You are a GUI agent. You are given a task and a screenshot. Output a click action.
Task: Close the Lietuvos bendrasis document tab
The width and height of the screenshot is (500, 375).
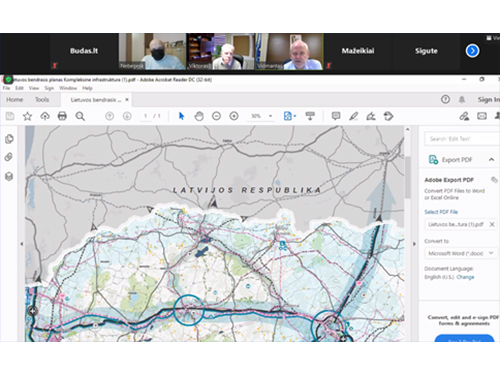[x=127, y=100]
